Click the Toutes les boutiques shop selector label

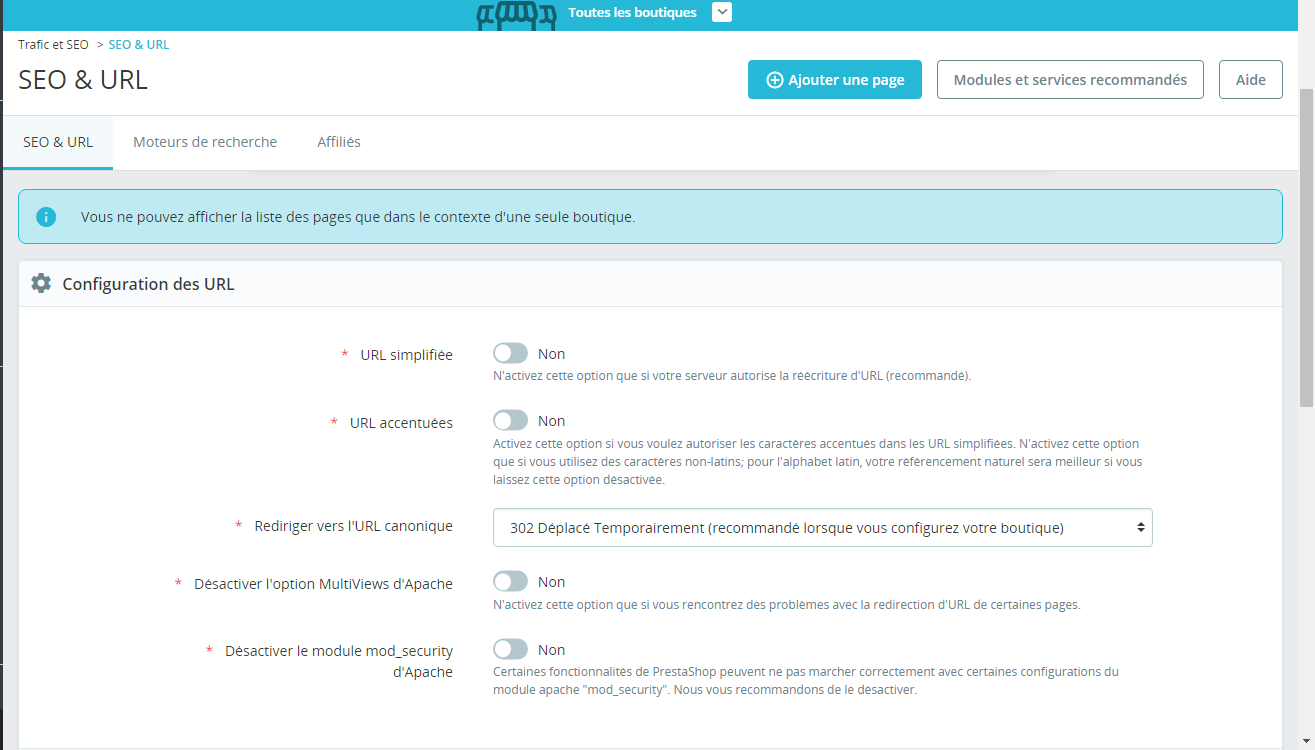tap(632, 13)
